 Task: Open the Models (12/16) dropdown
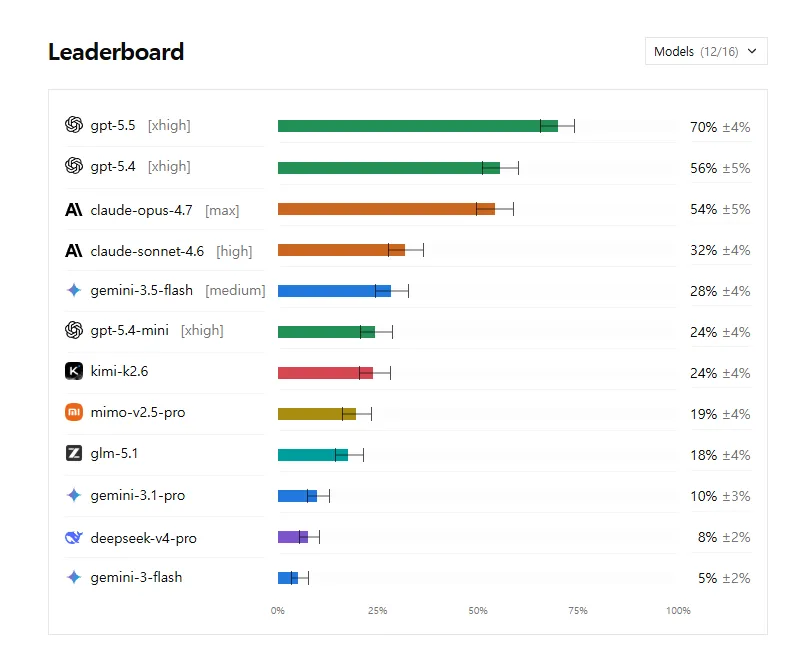coord(706,51)
